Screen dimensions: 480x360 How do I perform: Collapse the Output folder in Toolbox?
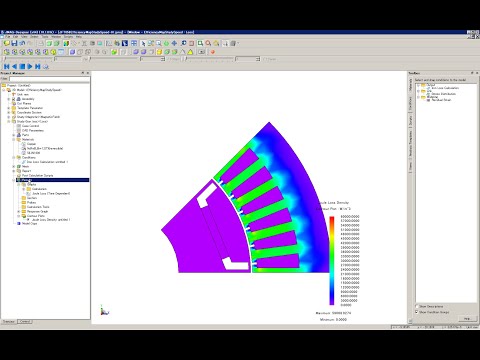point(418,85)
